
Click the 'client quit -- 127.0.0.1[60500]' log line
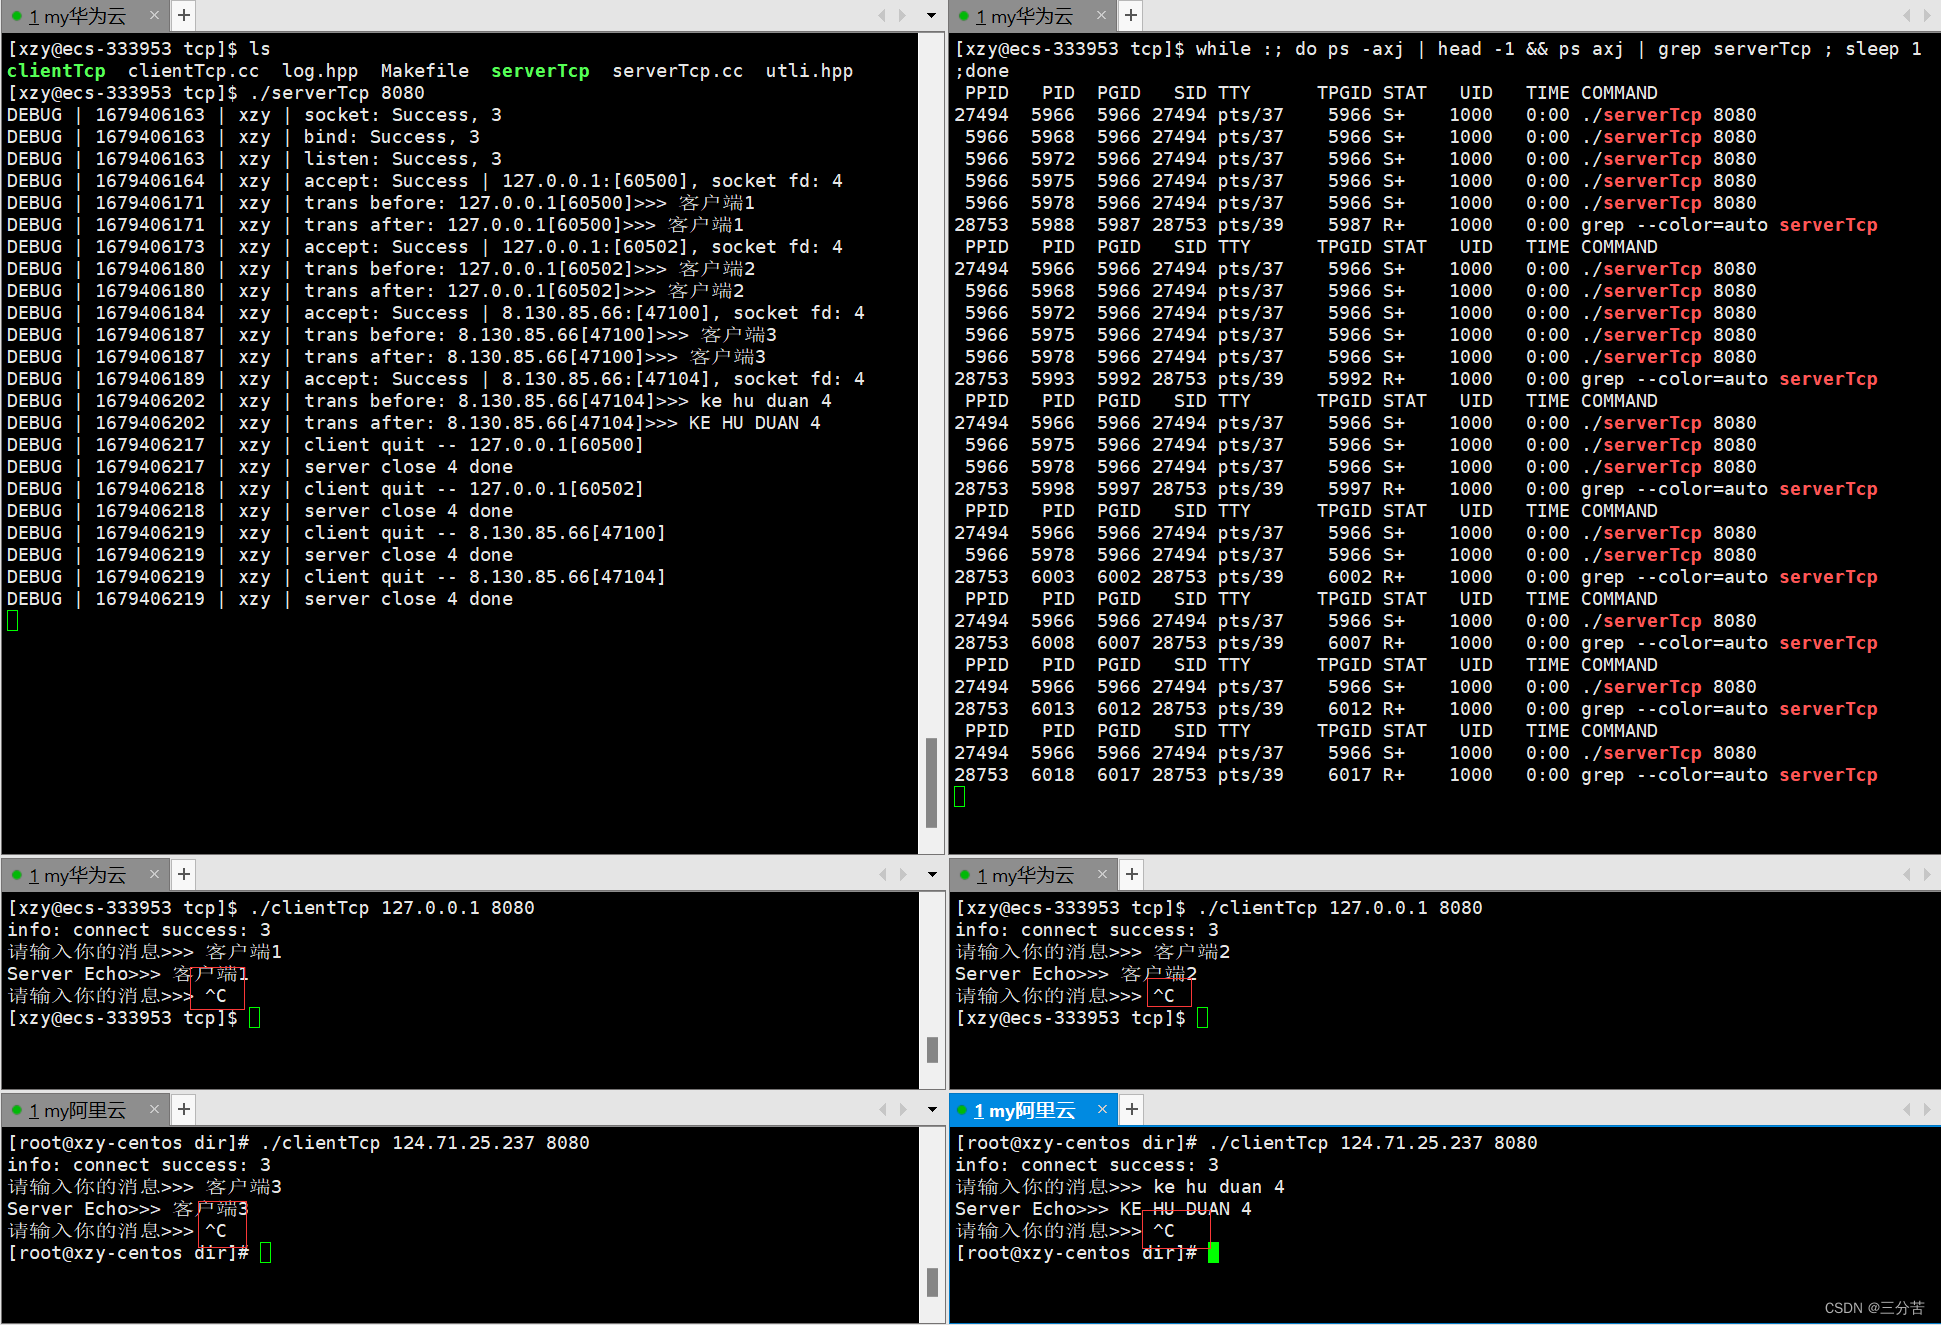[x=325, y=445]
